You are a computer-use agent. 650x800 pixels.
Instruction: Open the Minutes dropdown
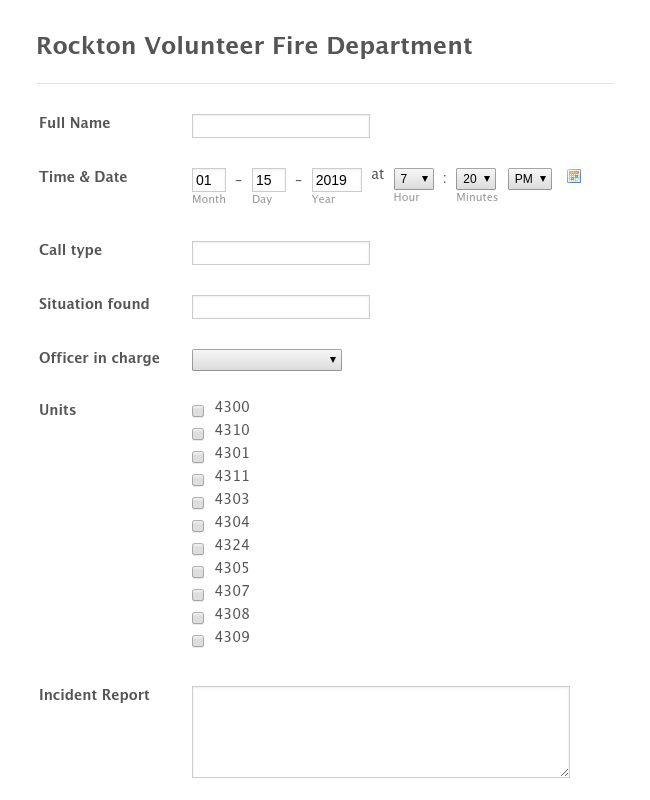tap(476, 179)
